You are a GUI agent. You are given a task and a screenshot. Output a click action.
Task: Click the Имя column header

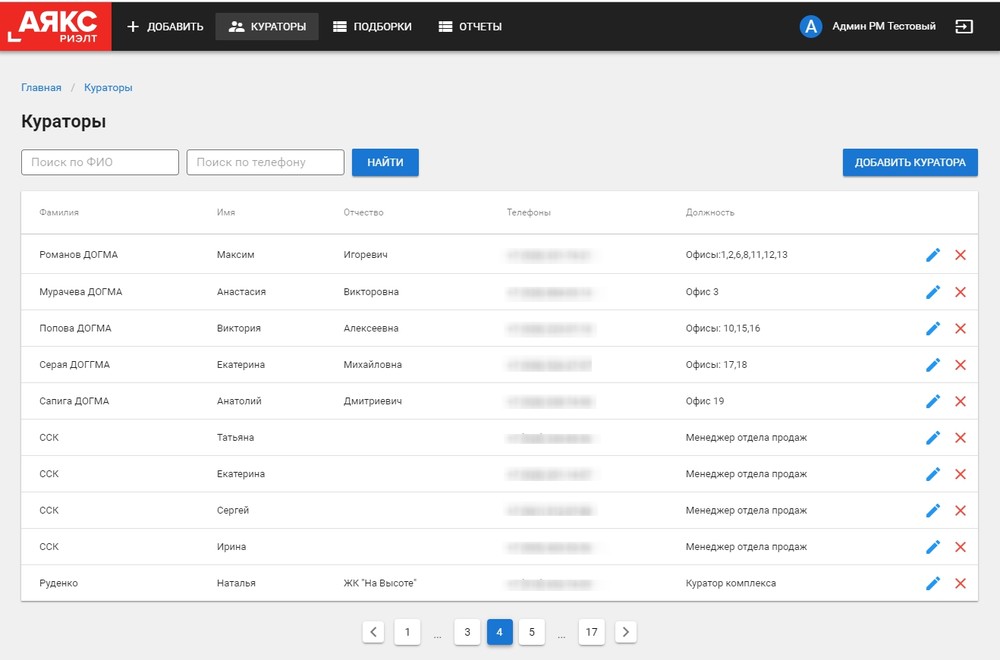click(226, 212)
